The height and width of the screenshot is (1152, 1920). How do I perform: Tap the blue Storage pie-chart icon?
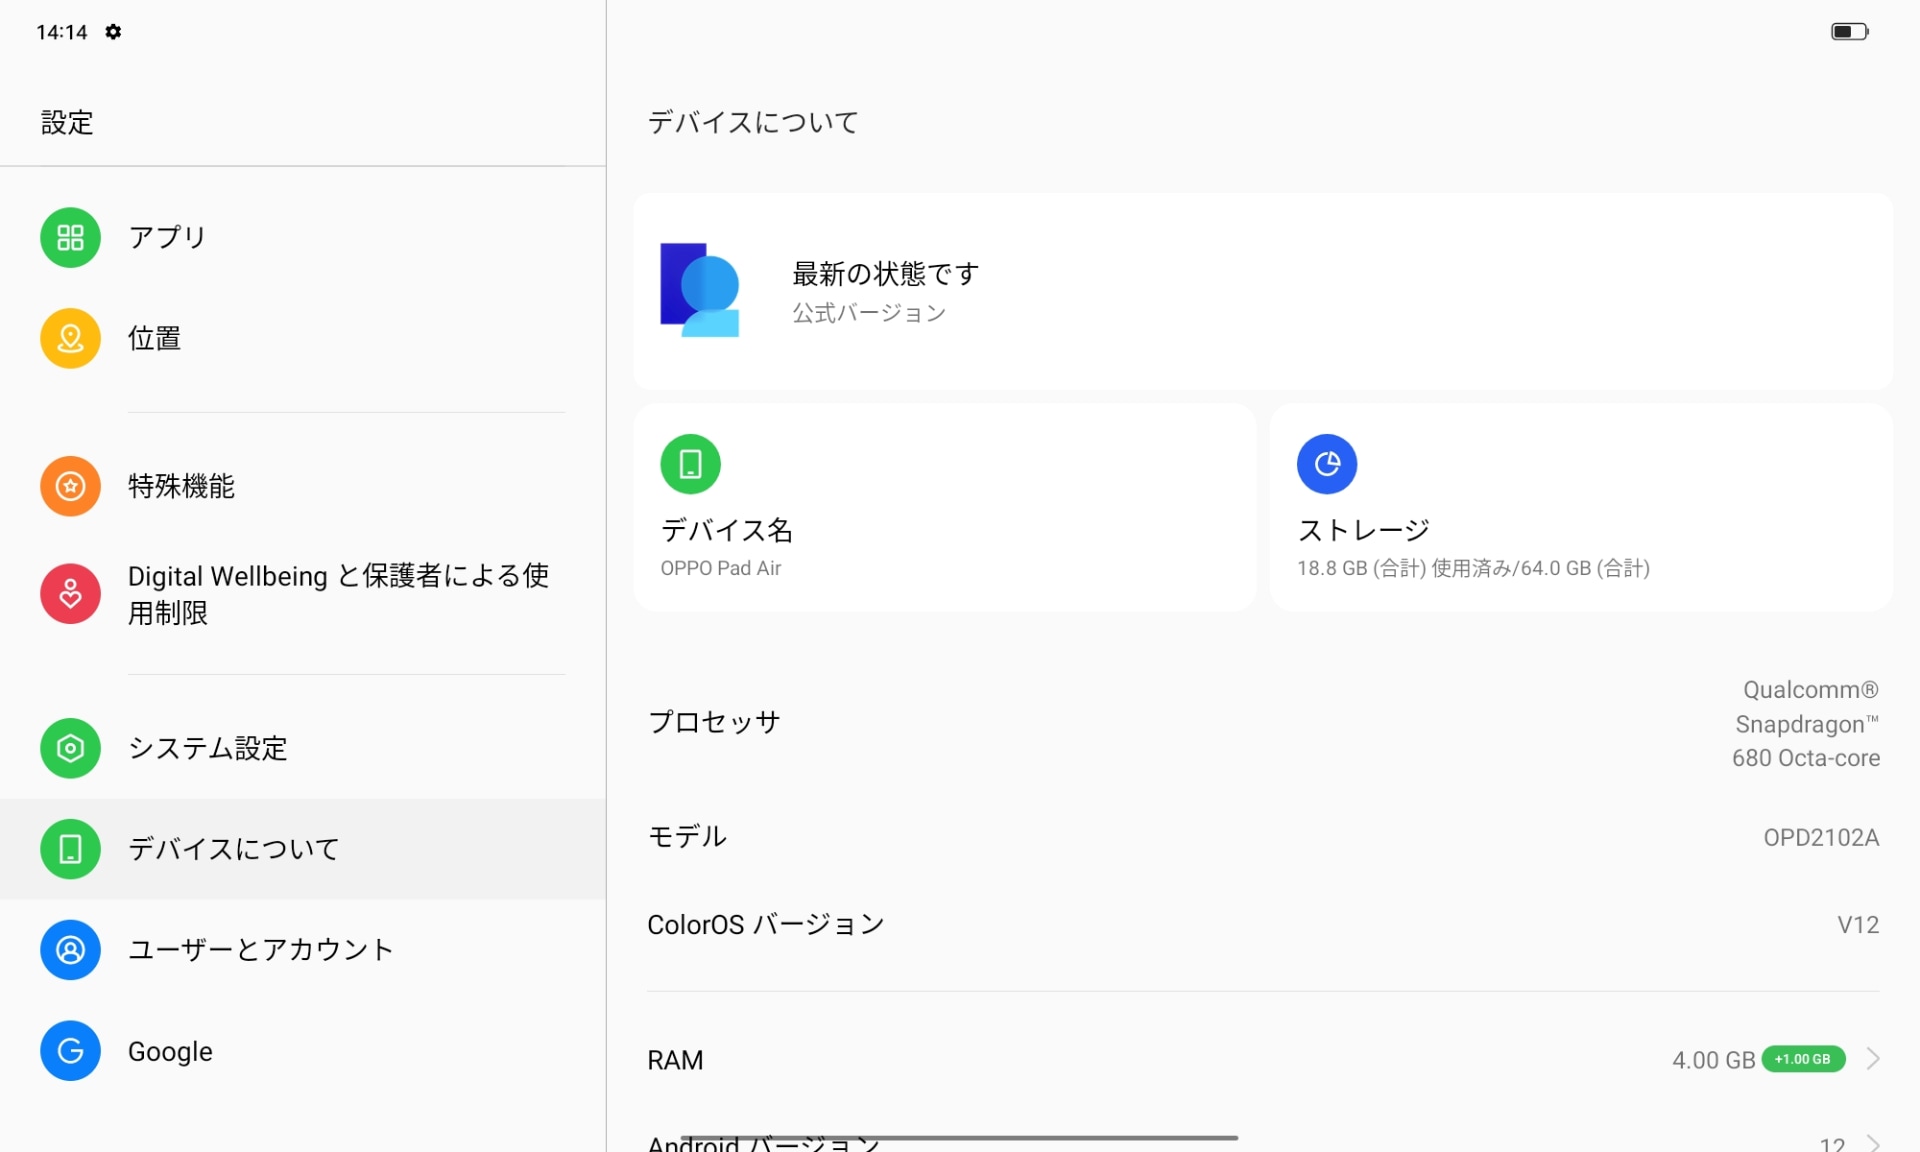pos(1326,464)
